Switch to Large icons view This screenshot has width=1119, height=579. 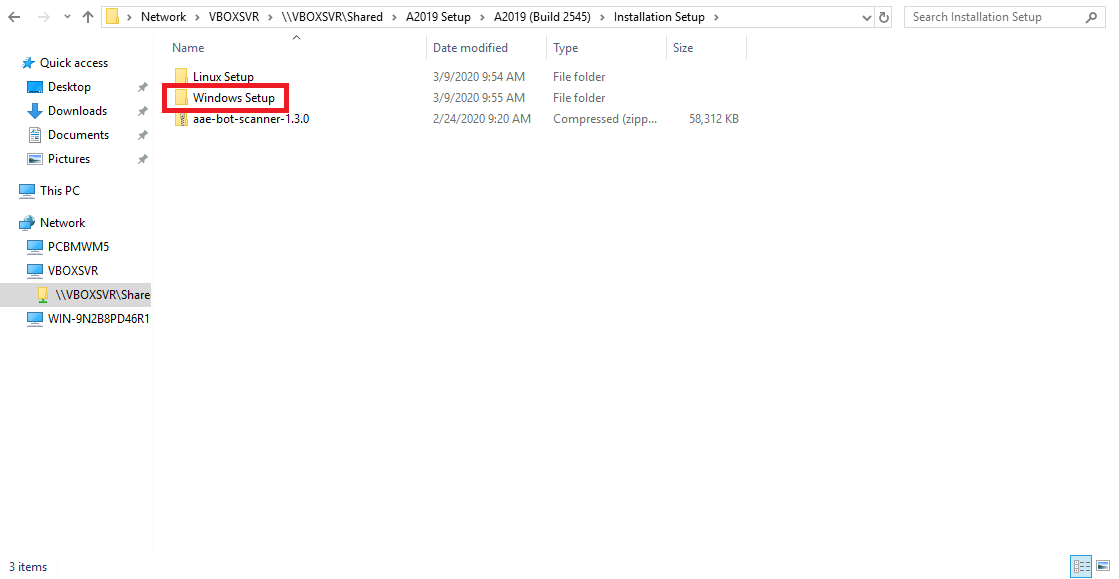1100,566
